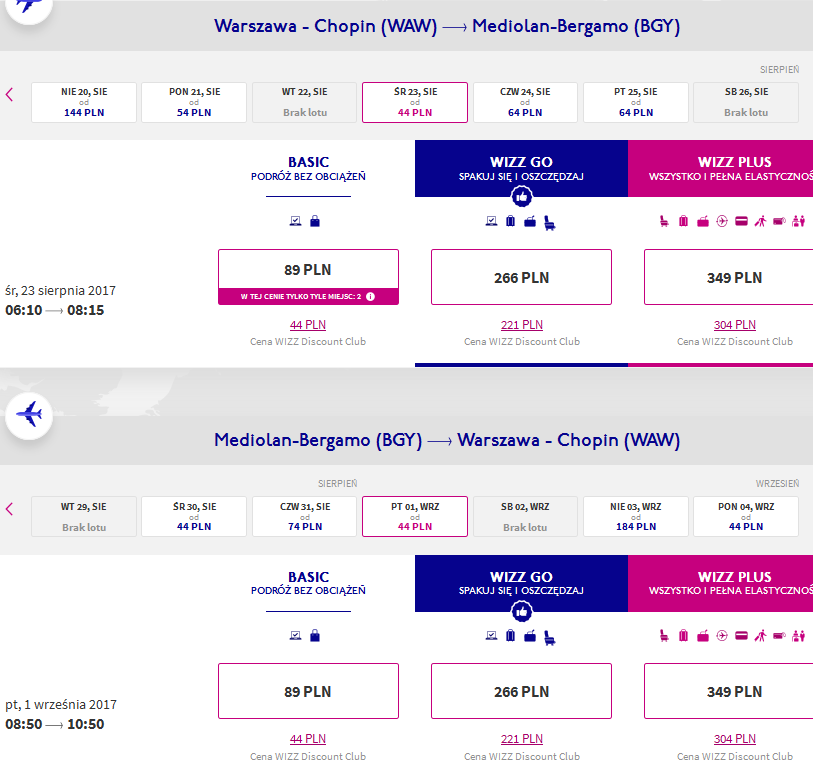Click the return BASIC fare column header
The width and height of the screenshot is (813, 769).
click(309, 583)
